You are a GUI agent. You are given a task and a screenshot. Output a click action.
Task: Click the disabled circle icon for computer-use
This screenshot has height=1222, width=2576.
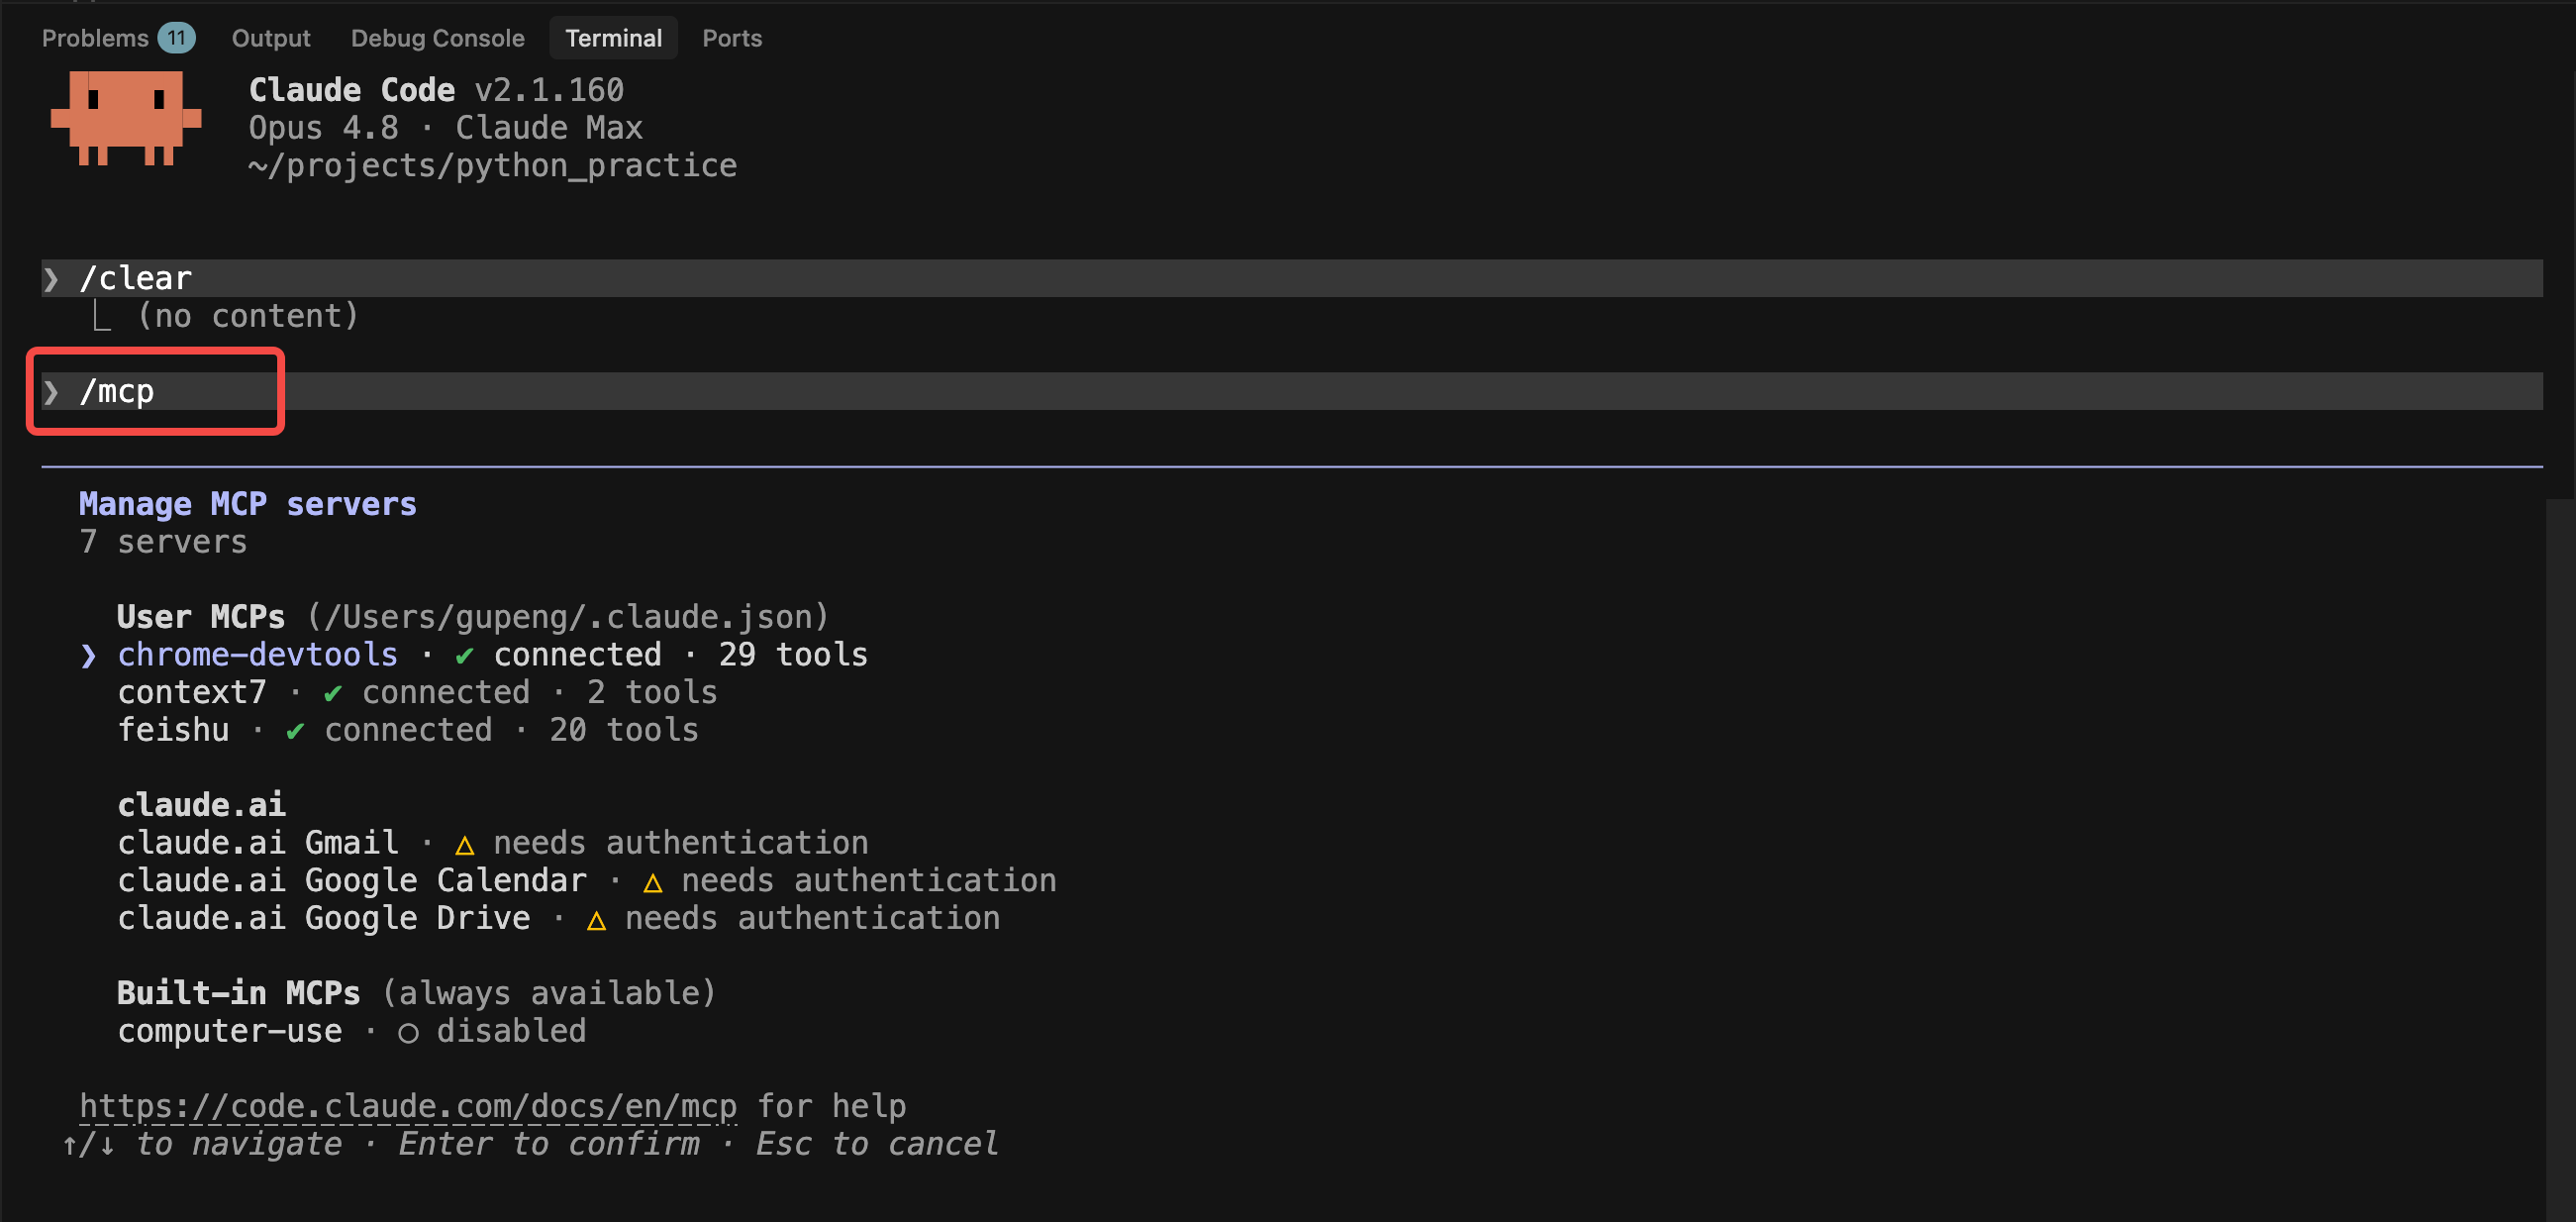click(408, 1033)
